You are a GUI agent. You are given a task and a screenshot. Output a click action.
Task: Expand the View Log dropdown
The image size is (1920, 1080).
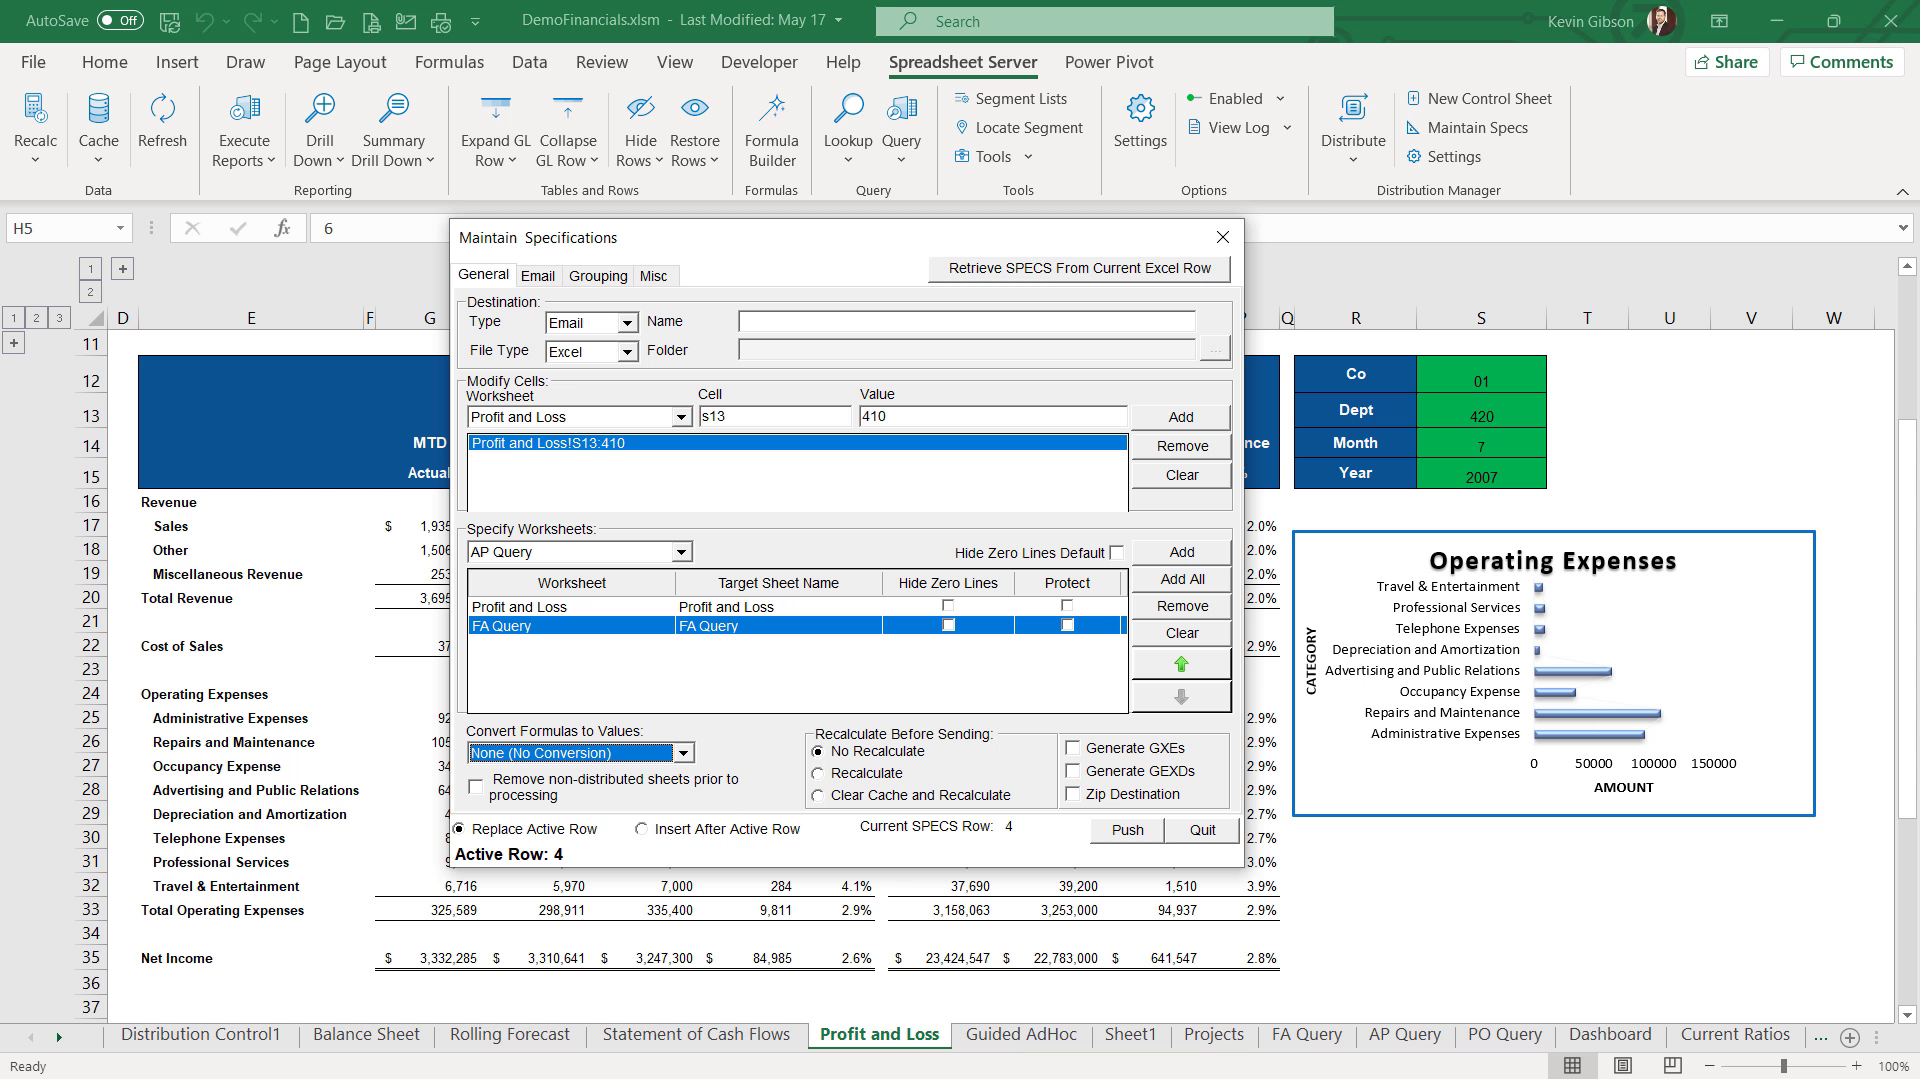pos(1287,128)
